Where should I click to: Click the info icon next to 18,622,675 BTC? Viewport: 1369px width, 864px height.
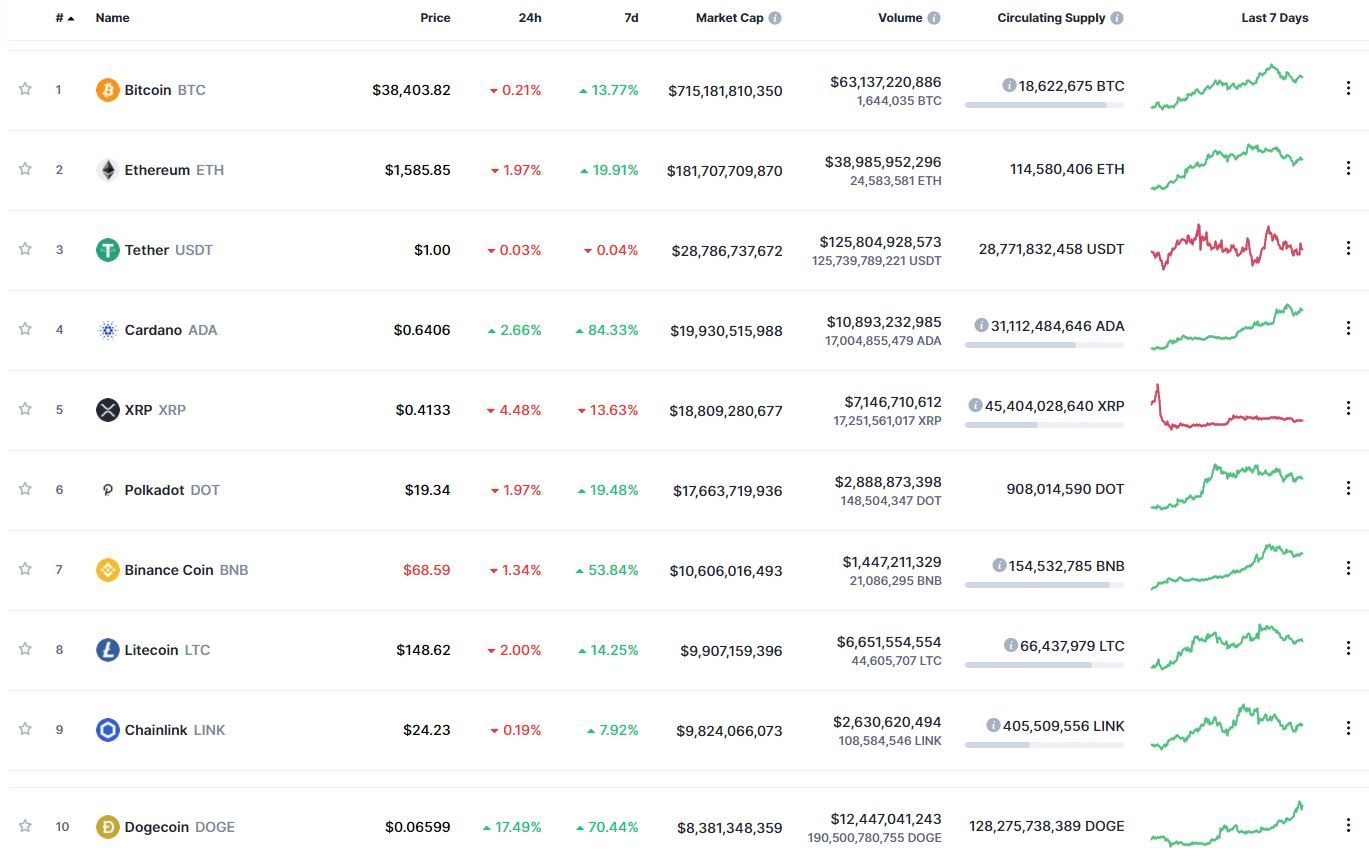[x=1010, y=86]
